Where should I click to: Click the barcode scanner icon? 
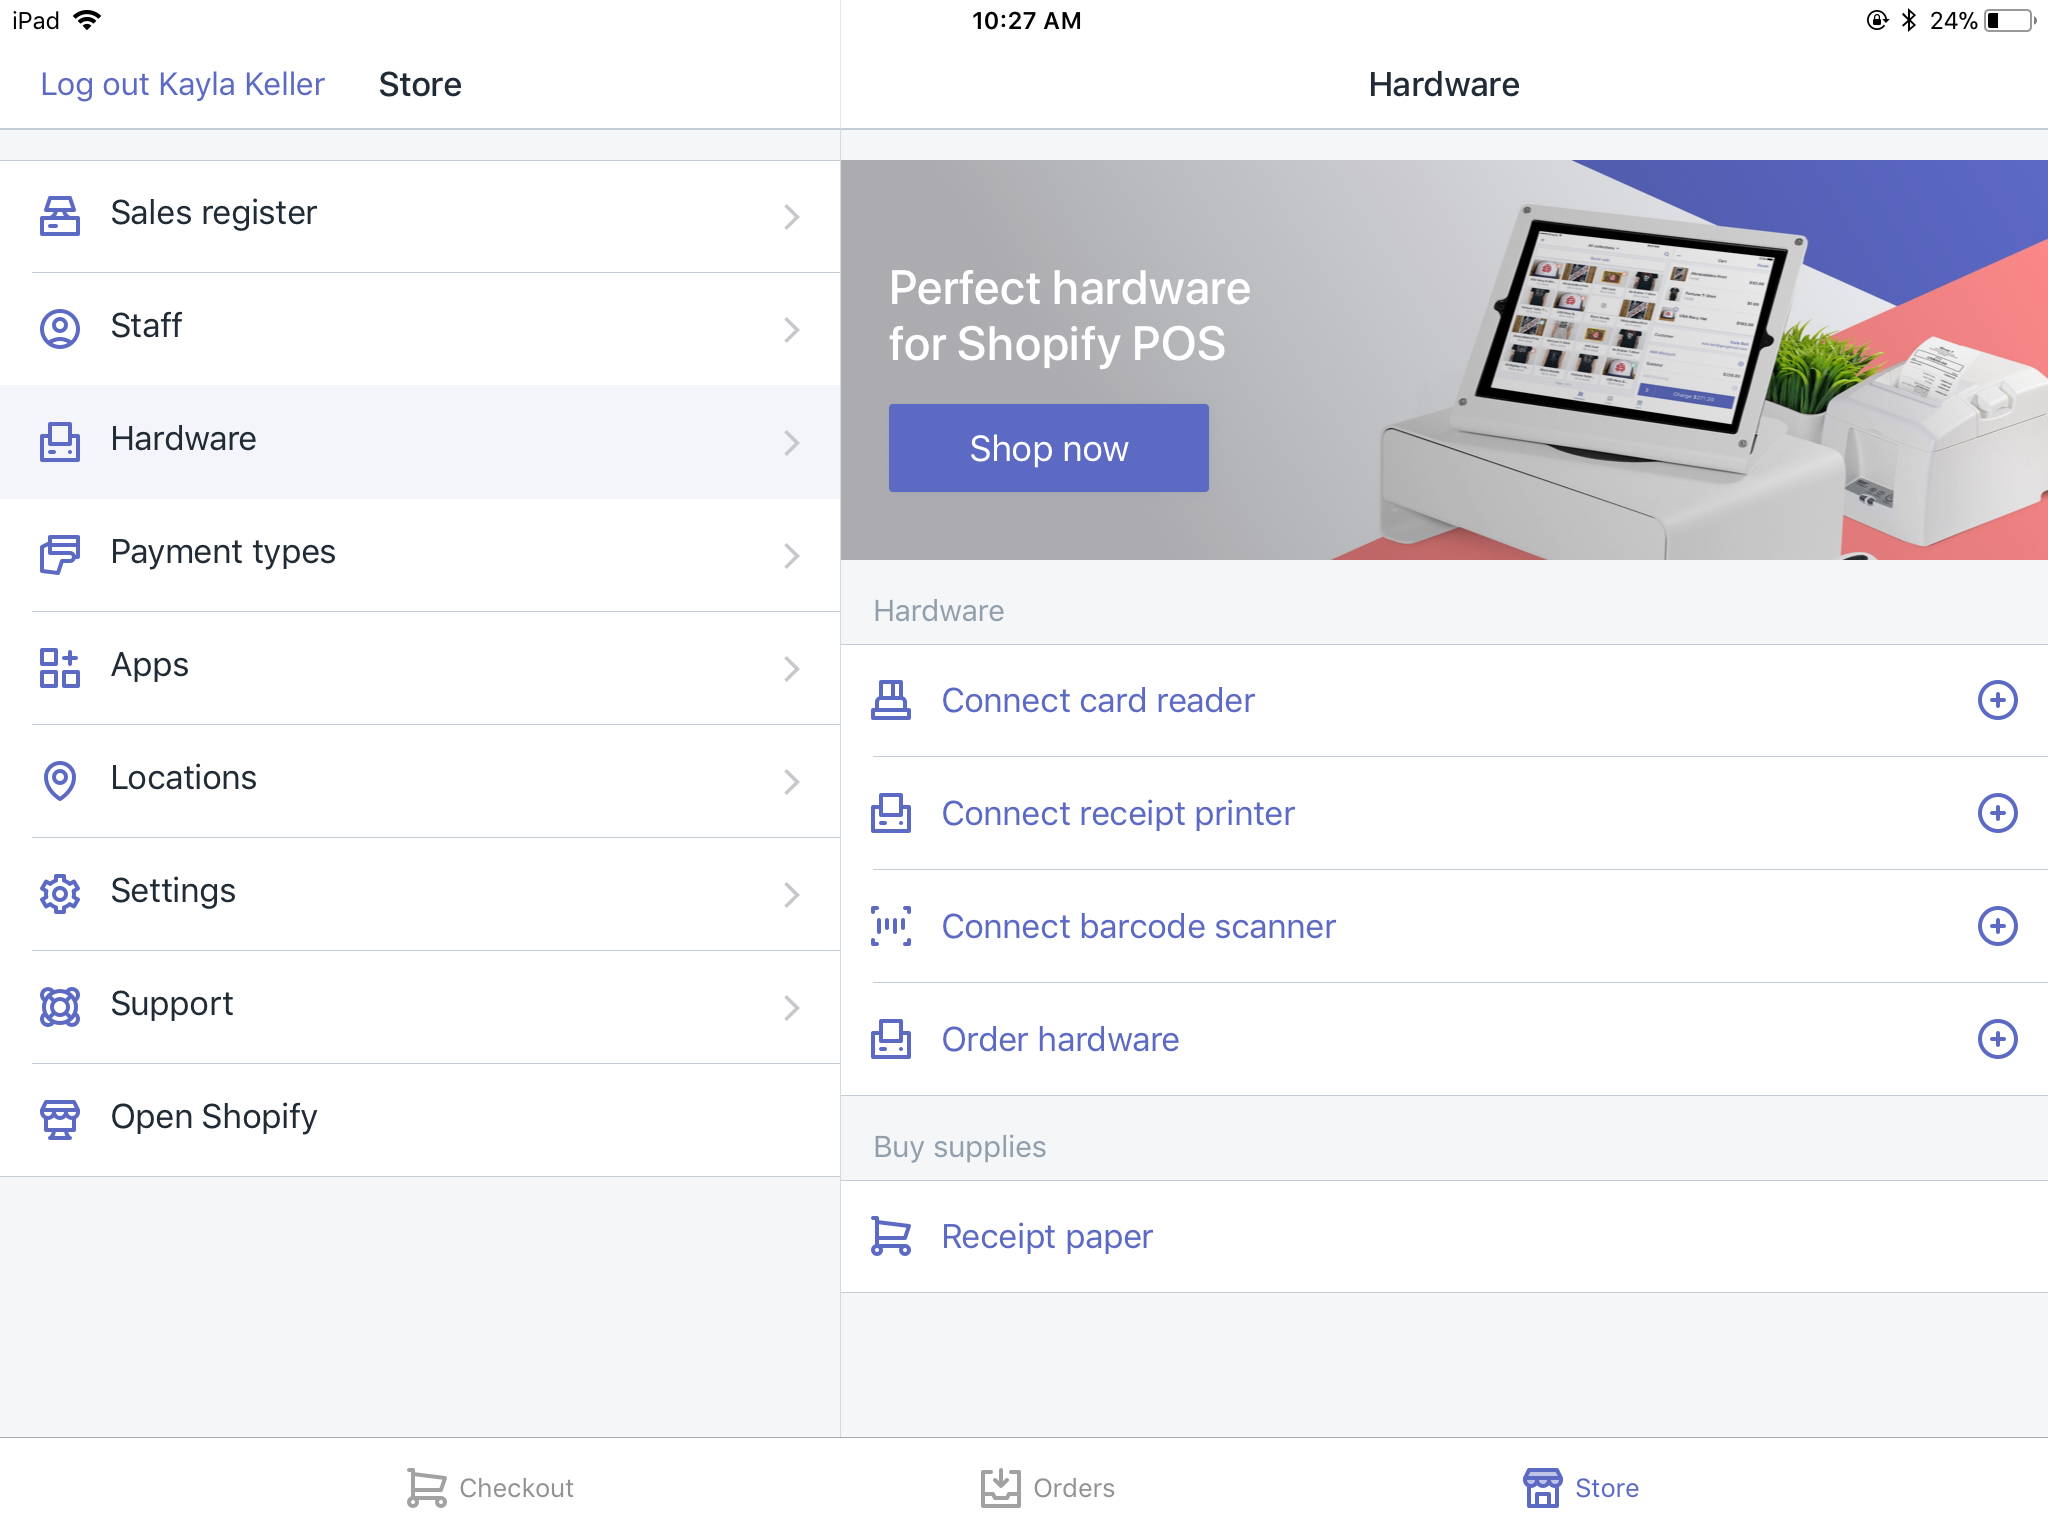click(x=891, y=926)
